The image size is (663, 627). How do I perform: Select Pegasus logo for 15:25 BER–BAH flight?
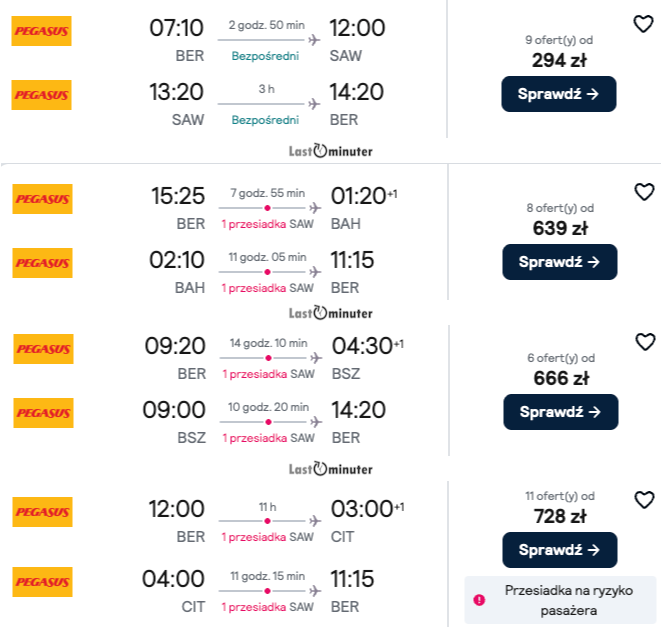(42, 198)
